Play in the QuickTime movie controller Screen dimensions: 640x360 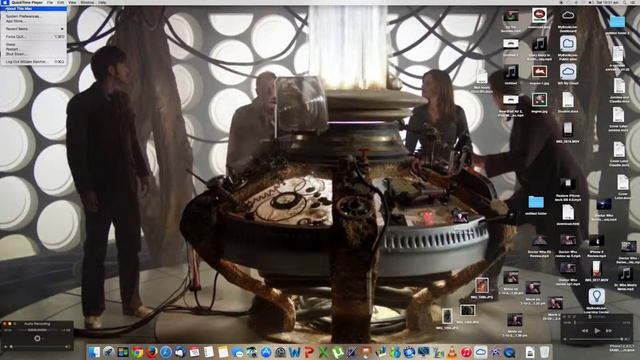(x=597, y=331)
